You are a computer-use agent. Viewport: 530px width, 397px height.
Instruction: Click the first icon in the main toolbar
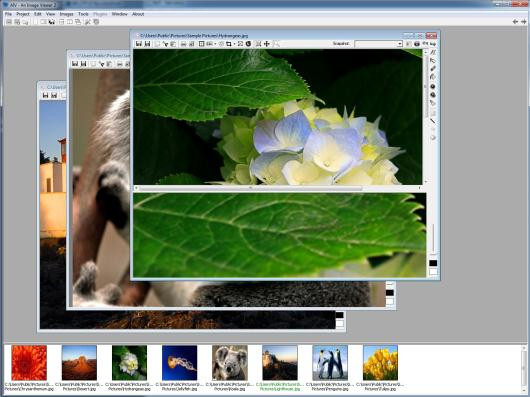click(9, 22)
